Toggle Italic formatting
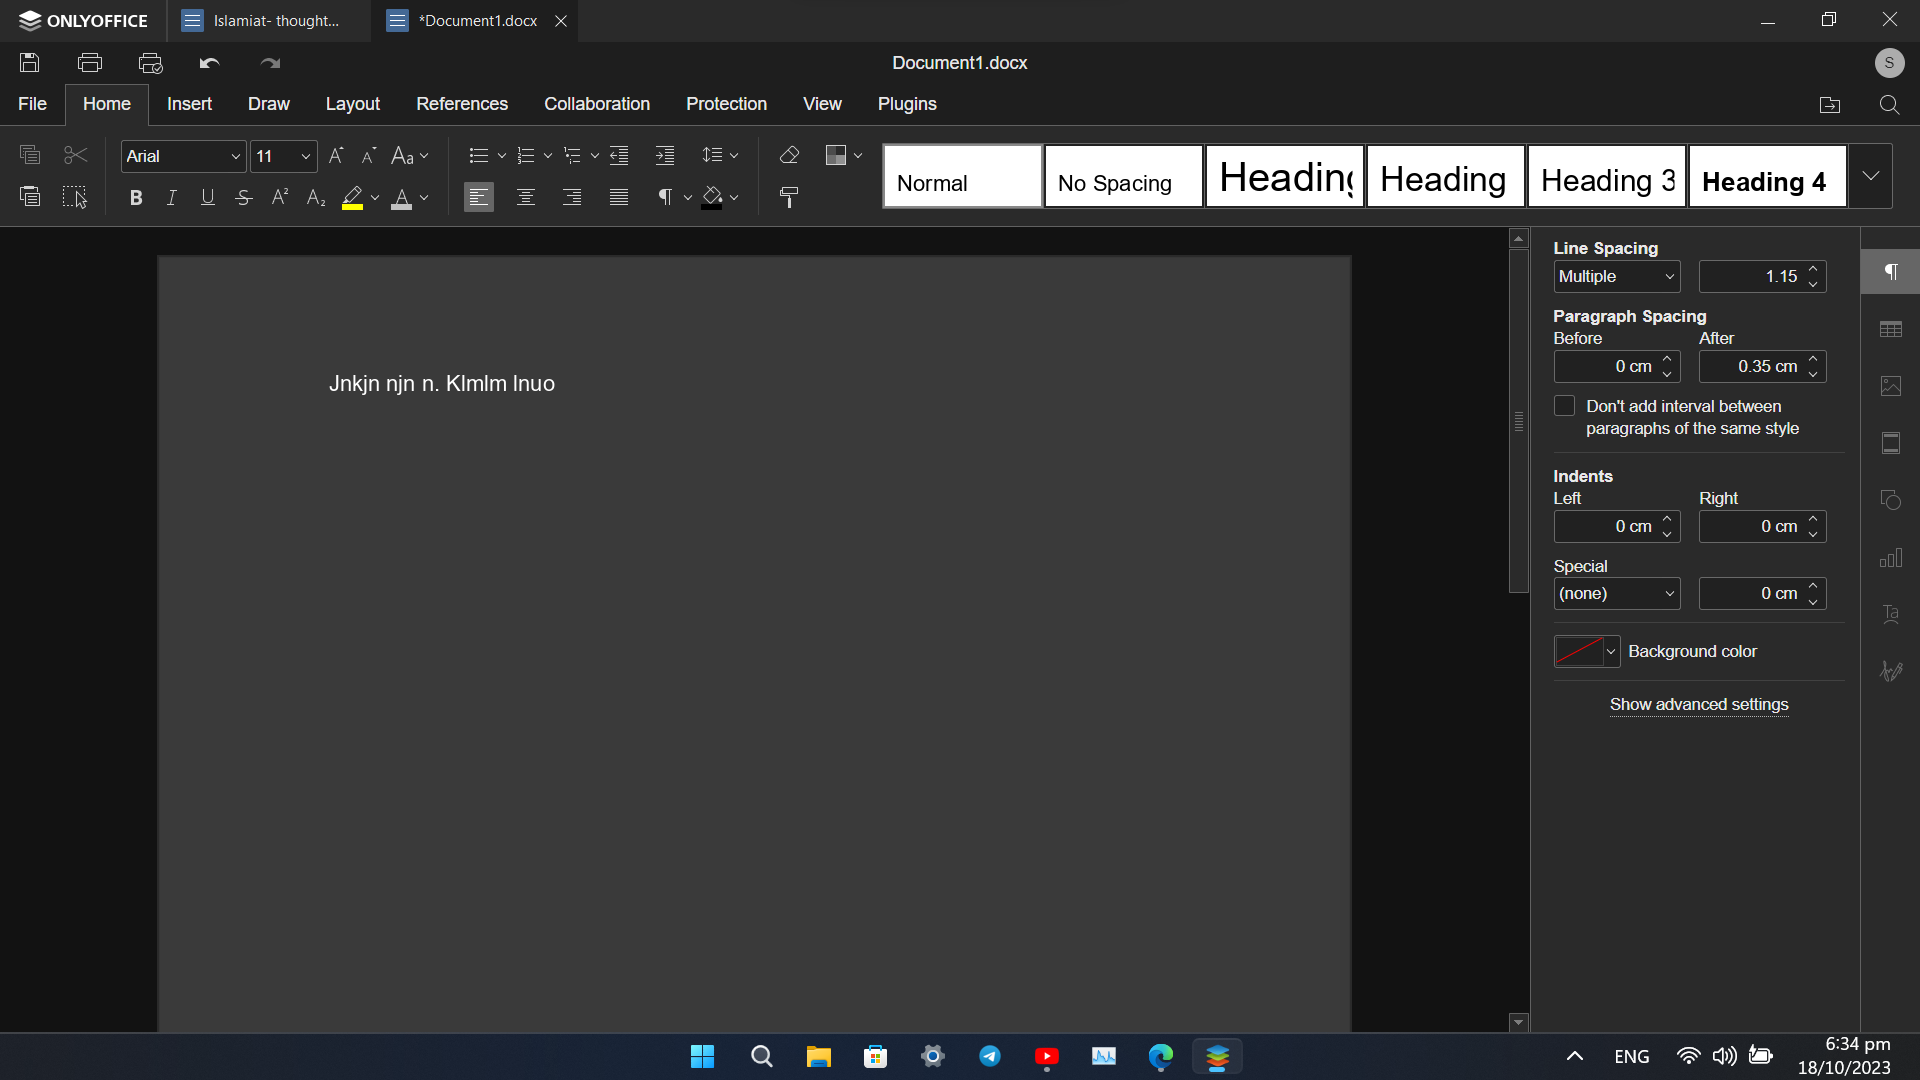Image resolution: width=1920 pixels, height=1080 pixels. pos(172,198)
